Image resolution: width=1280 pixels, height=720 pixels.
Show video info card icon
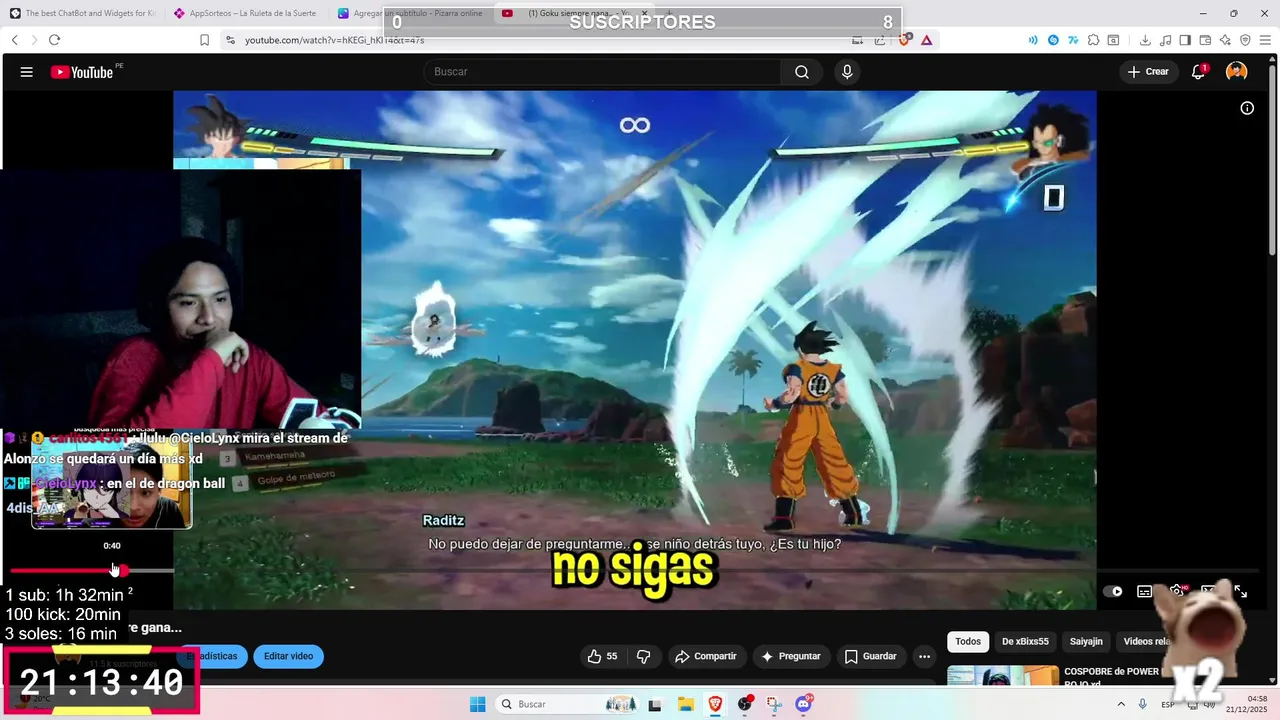(1247, 108)
